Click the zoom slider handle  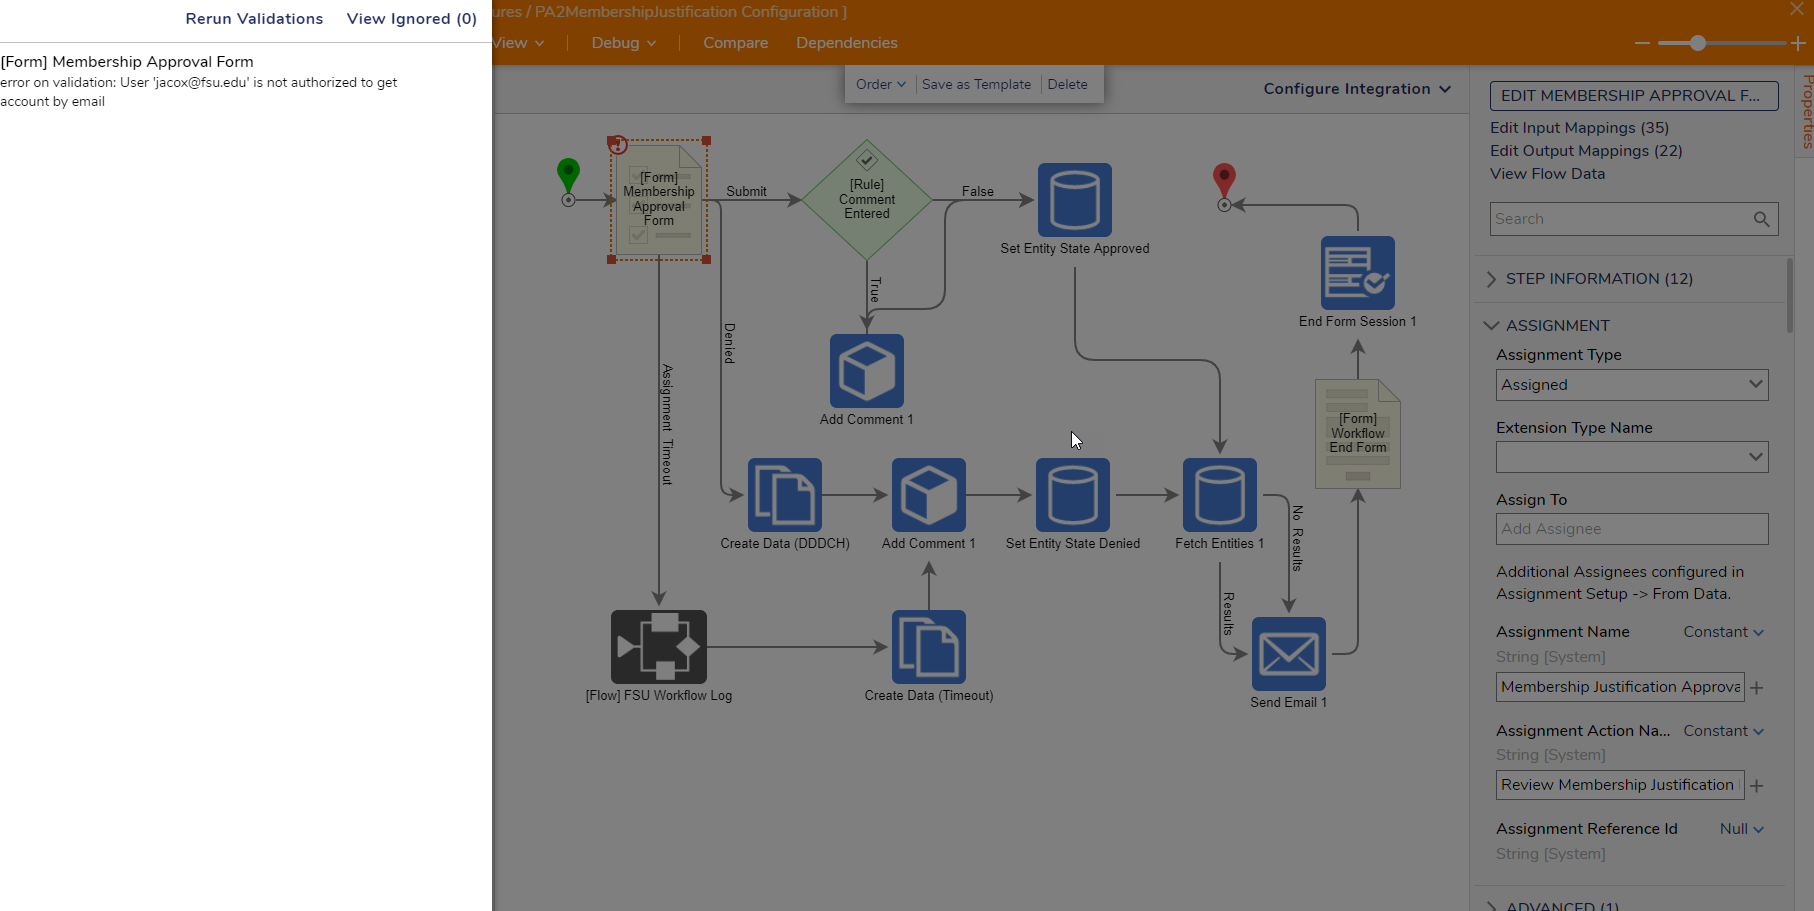[1697, 43]
